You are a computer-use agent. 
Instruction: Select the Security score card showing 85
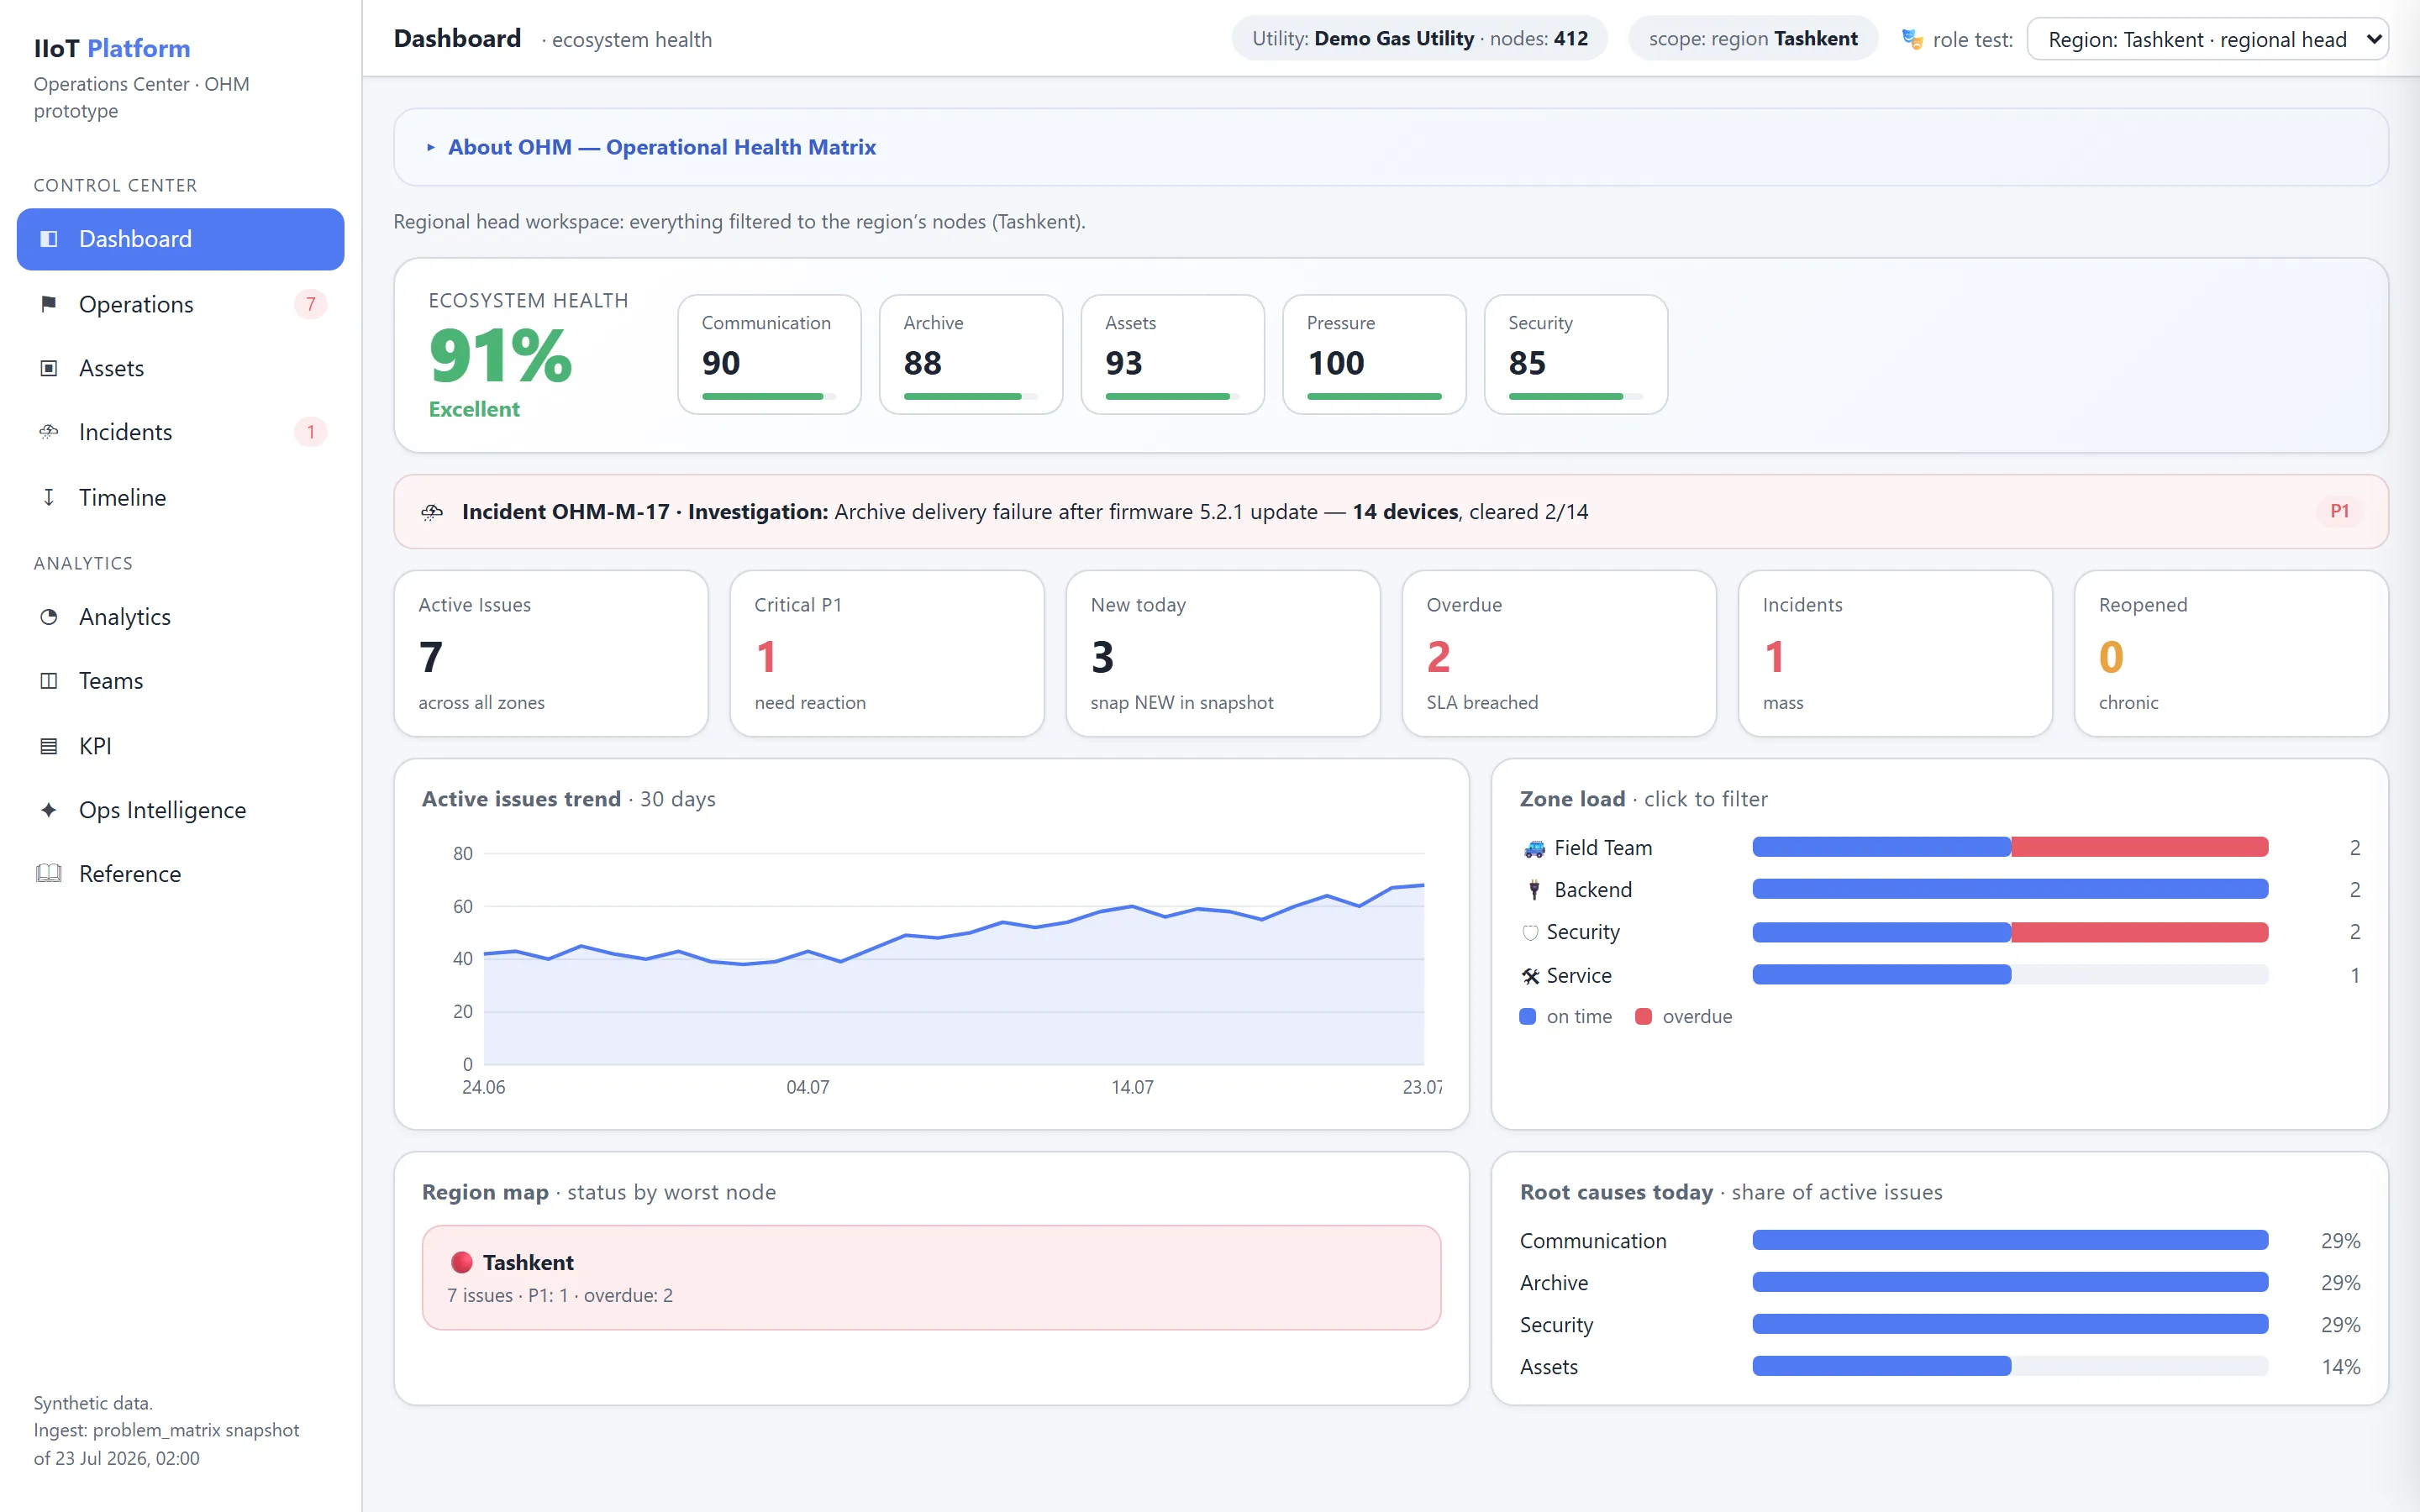point(1576,354)
